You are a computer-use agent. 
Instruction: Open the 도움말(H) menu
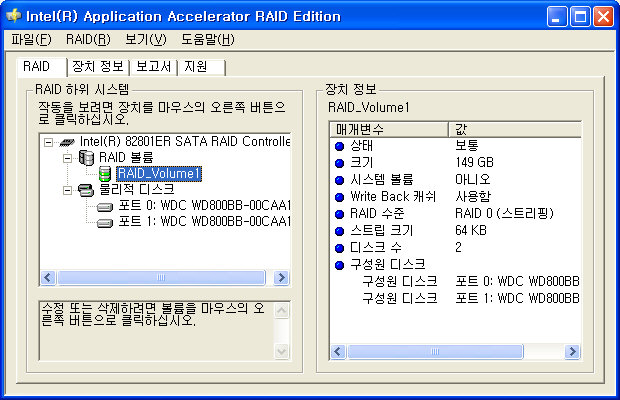(x=208, y=40)
